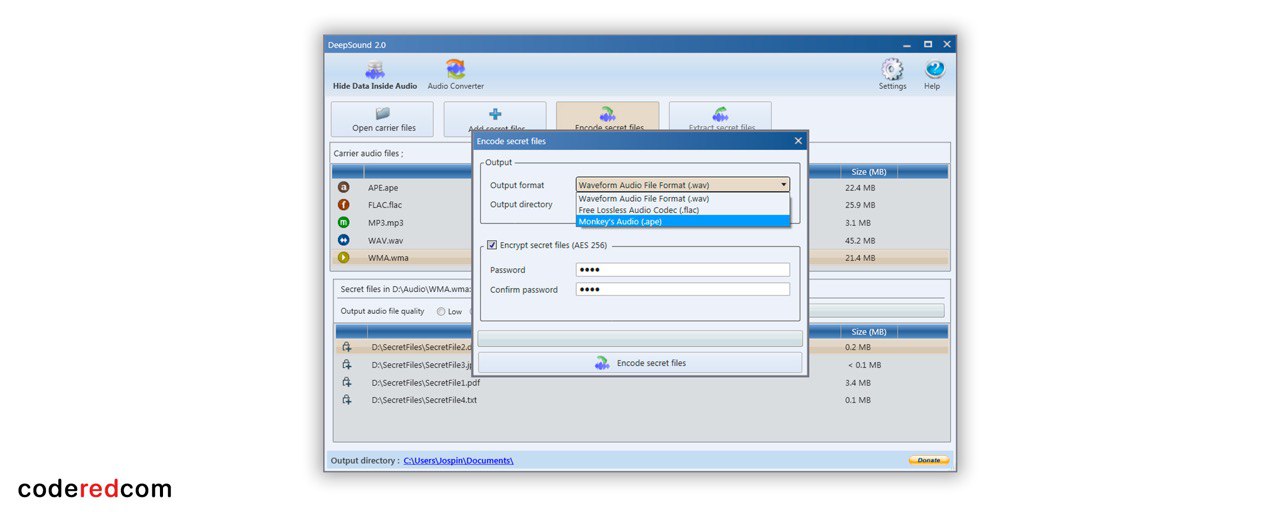1280x512 pixels.
Task: Click Size (MB) header of carrier list
Action: (869, 172)
